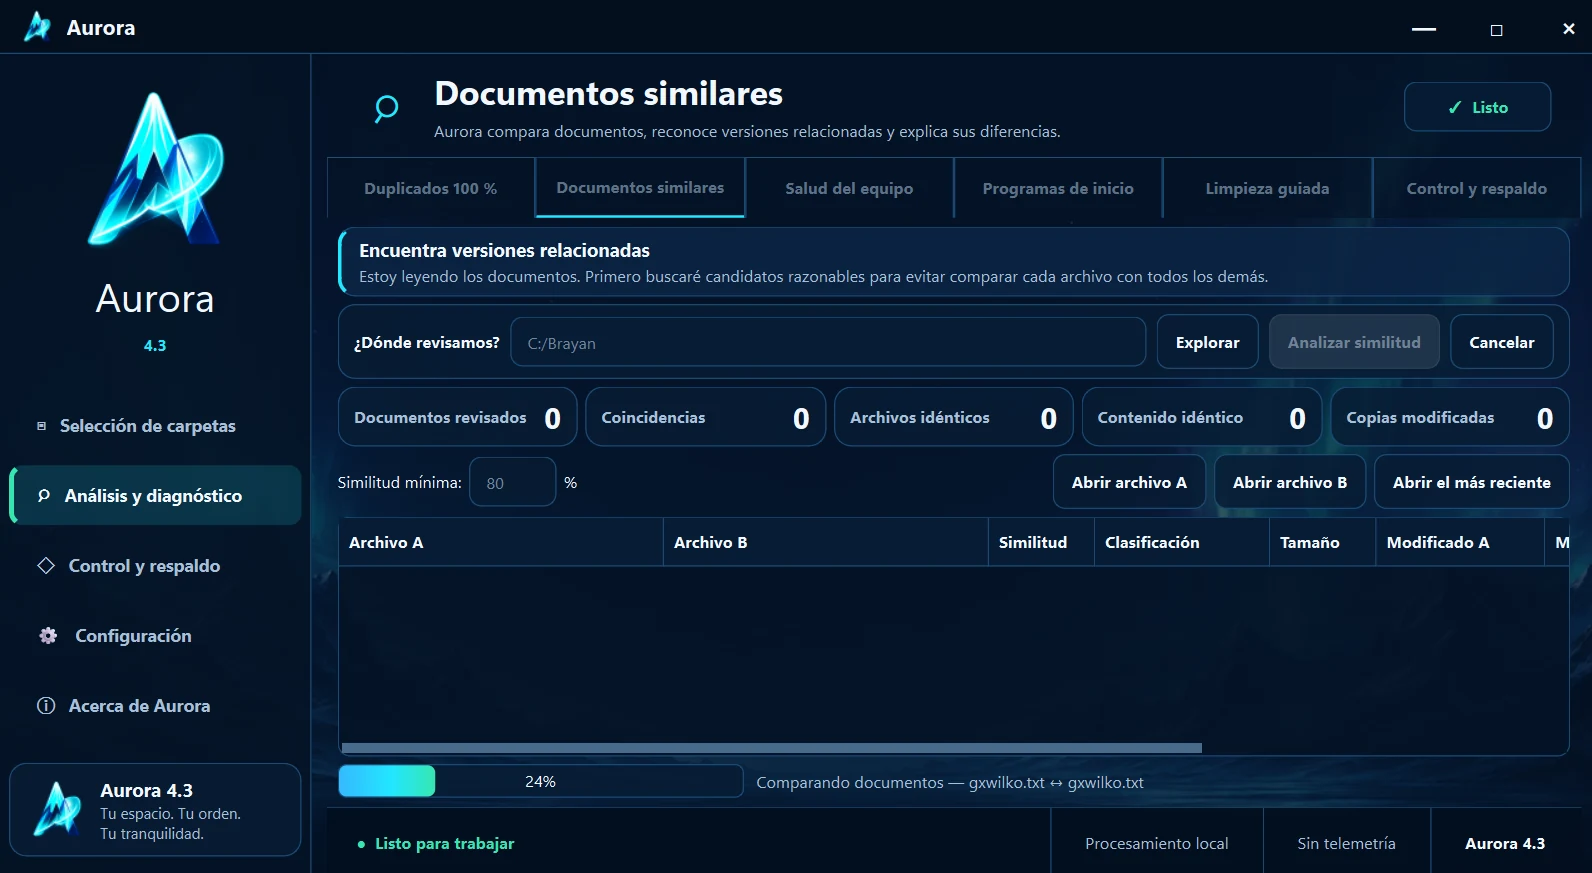Image resolution: width=1592 pixels, height=873 pixels.
Task: Click Comparando documentos gxwilko.txt status text
Action: point(950,782)
